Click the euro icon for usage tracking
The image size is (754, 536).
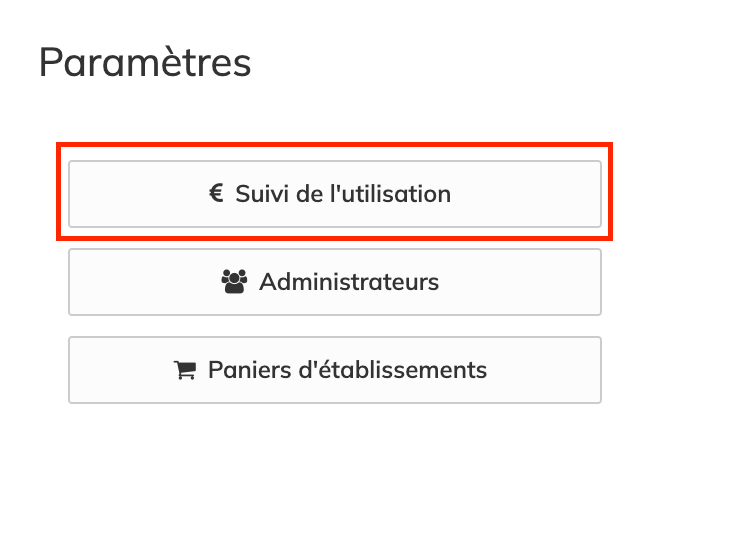coord(216,194)
